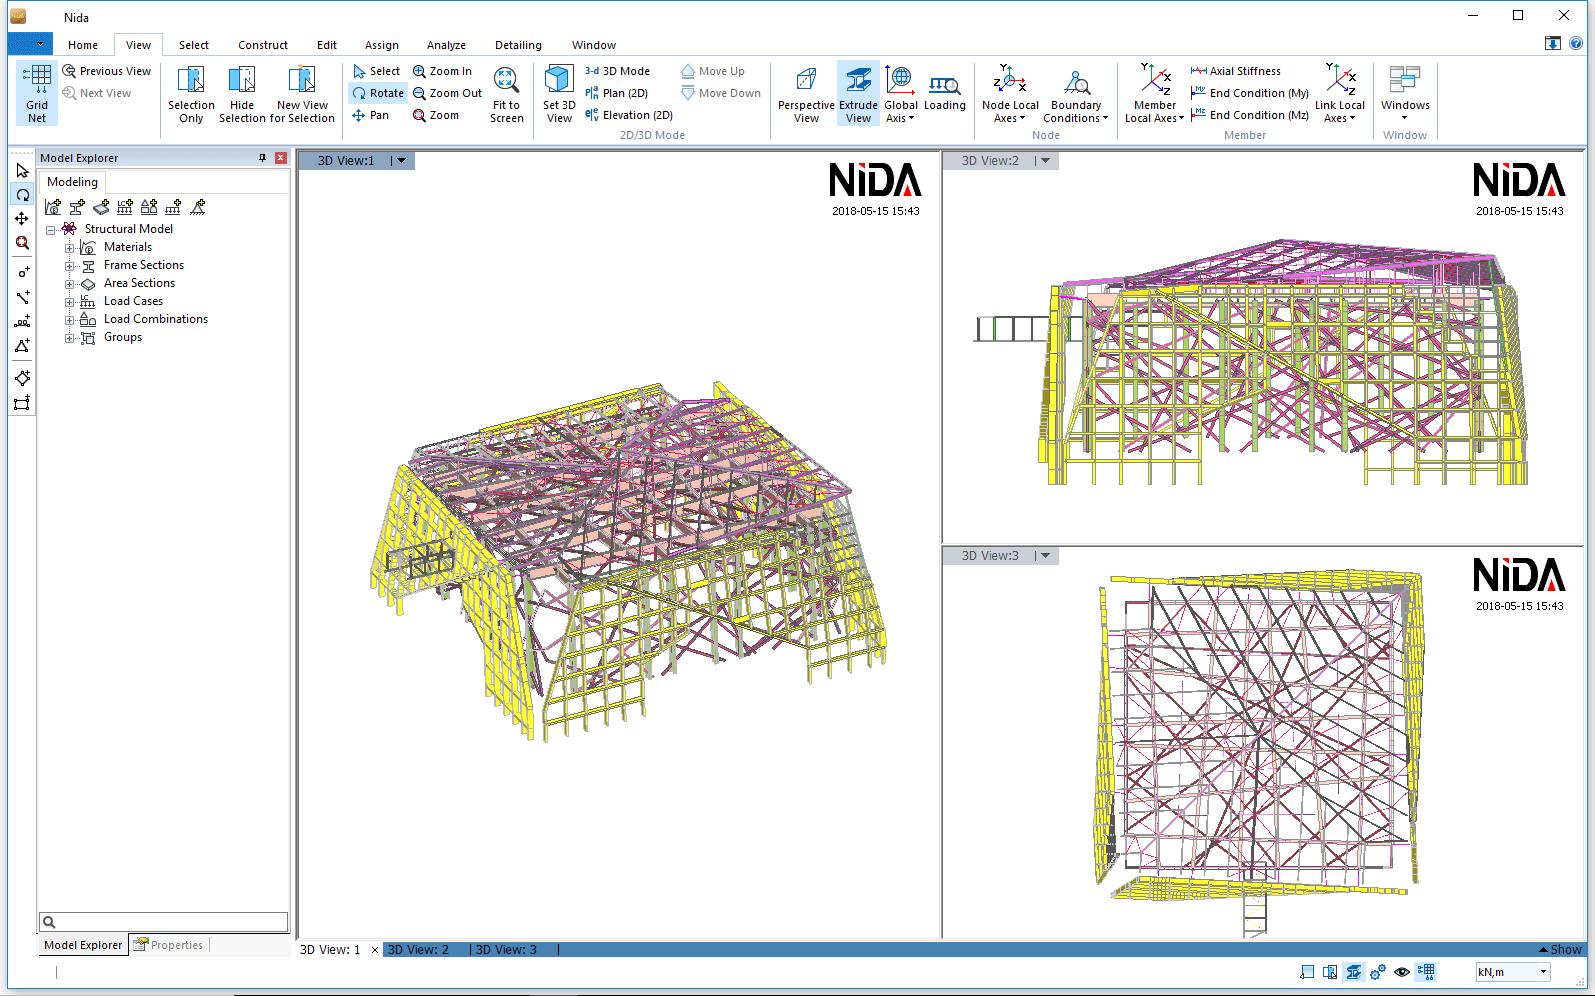Click End Condition (My) button
Image resolution: width=1595 pixels, height=996 pixels.
pos(1249,93)
